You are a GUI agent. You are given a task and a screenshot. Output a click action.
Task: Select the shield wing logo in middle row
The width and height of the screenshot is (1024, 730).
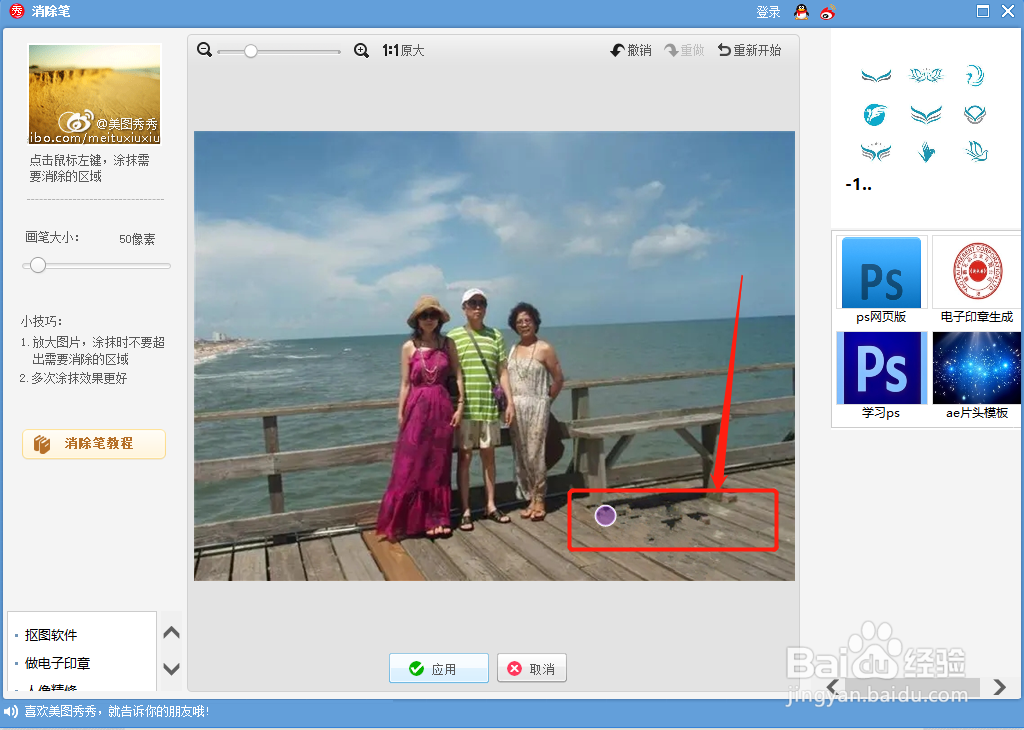975,115
